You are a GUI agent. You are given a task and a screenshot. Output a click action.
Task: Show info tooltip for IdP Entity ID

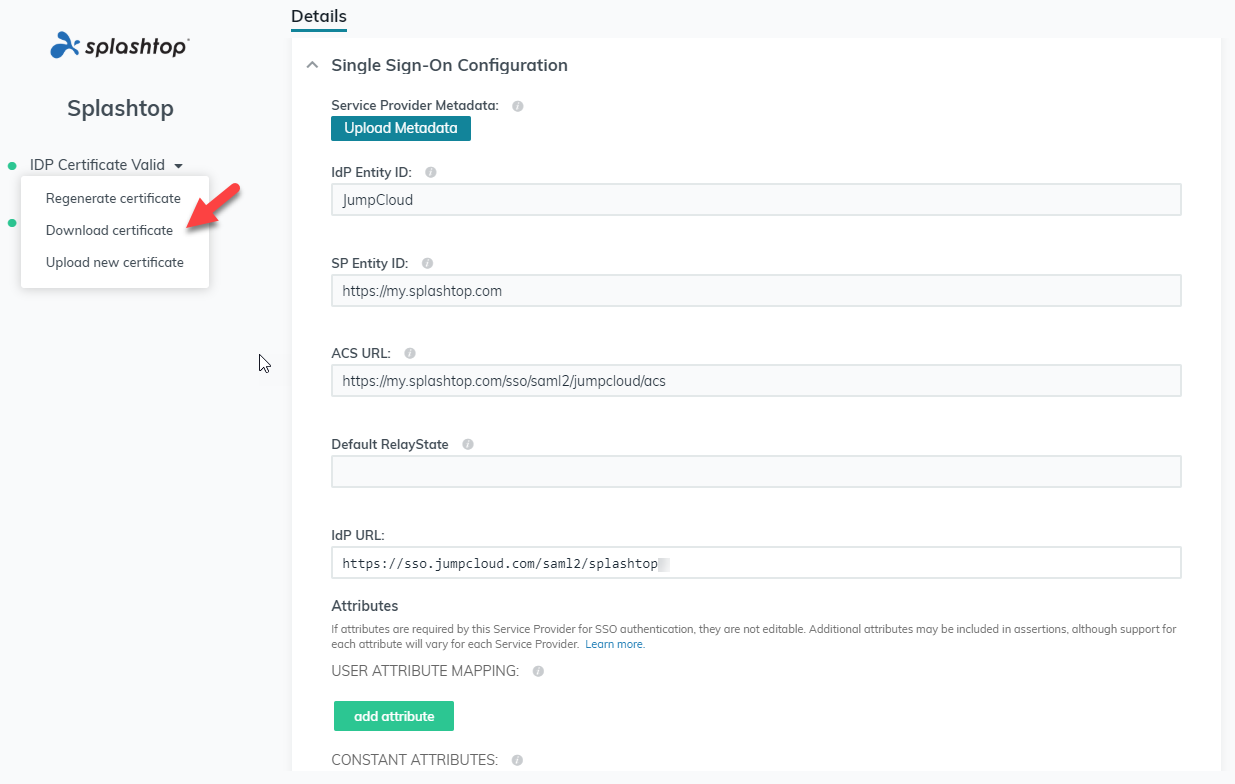pyautogui.click(x=430, y=172)
